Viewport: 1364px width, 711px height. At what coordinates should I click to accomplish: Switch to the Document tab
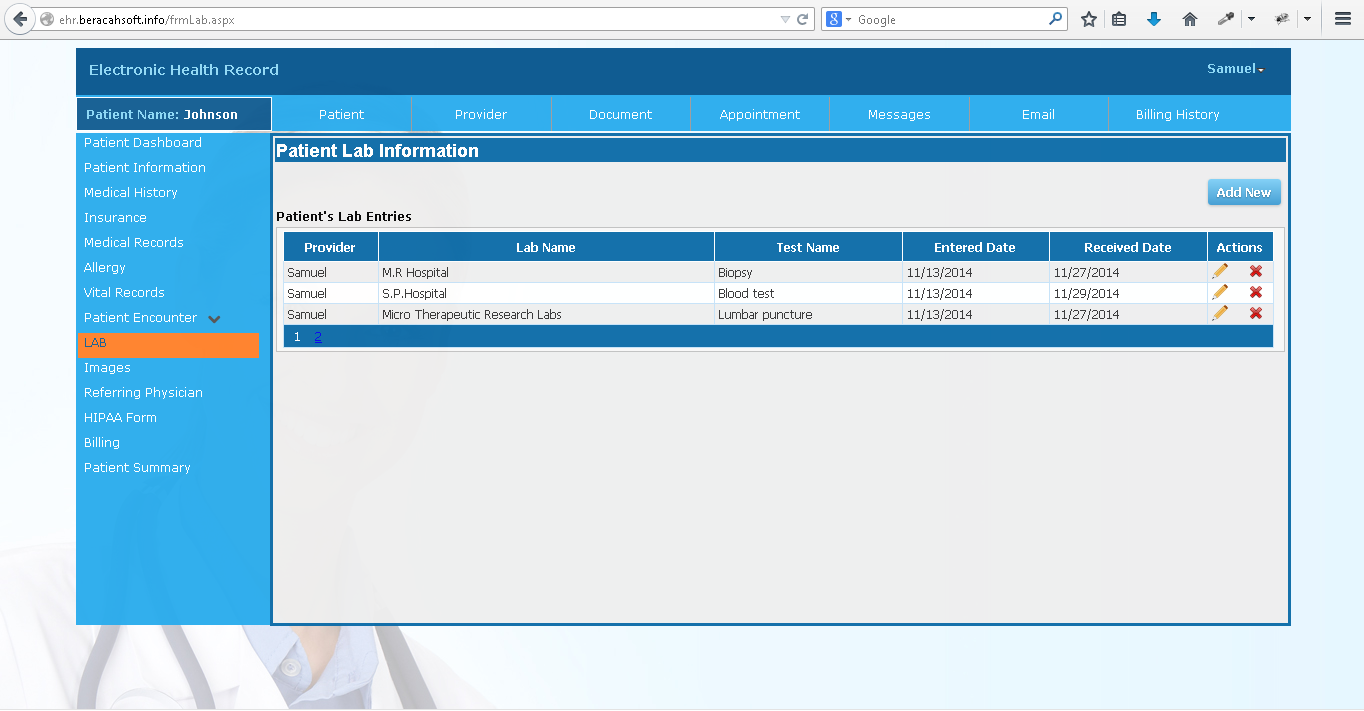620,114
